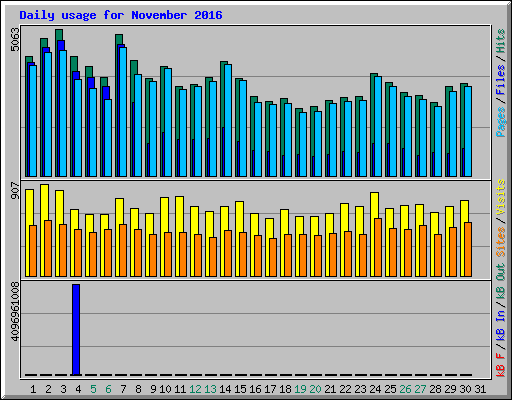Click the orange sites bar for day 24
512x400 pixels.
[x=378, y=247]
